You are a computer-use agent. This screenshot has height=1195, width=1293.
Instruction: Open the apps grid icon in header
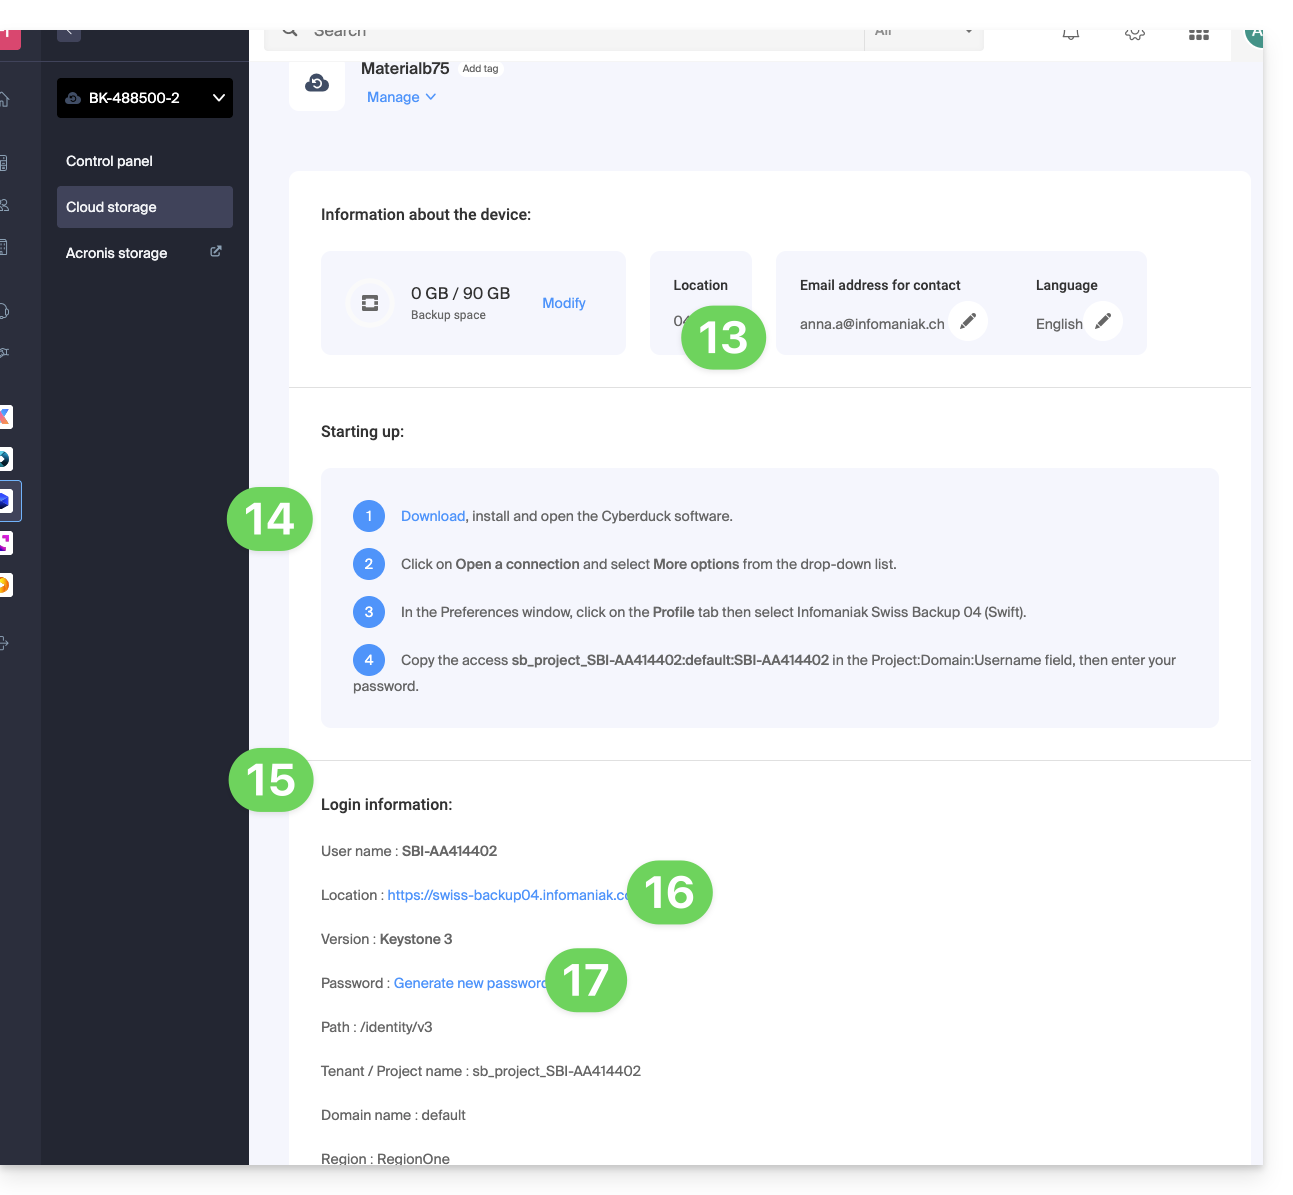[x=1198, y=34]
